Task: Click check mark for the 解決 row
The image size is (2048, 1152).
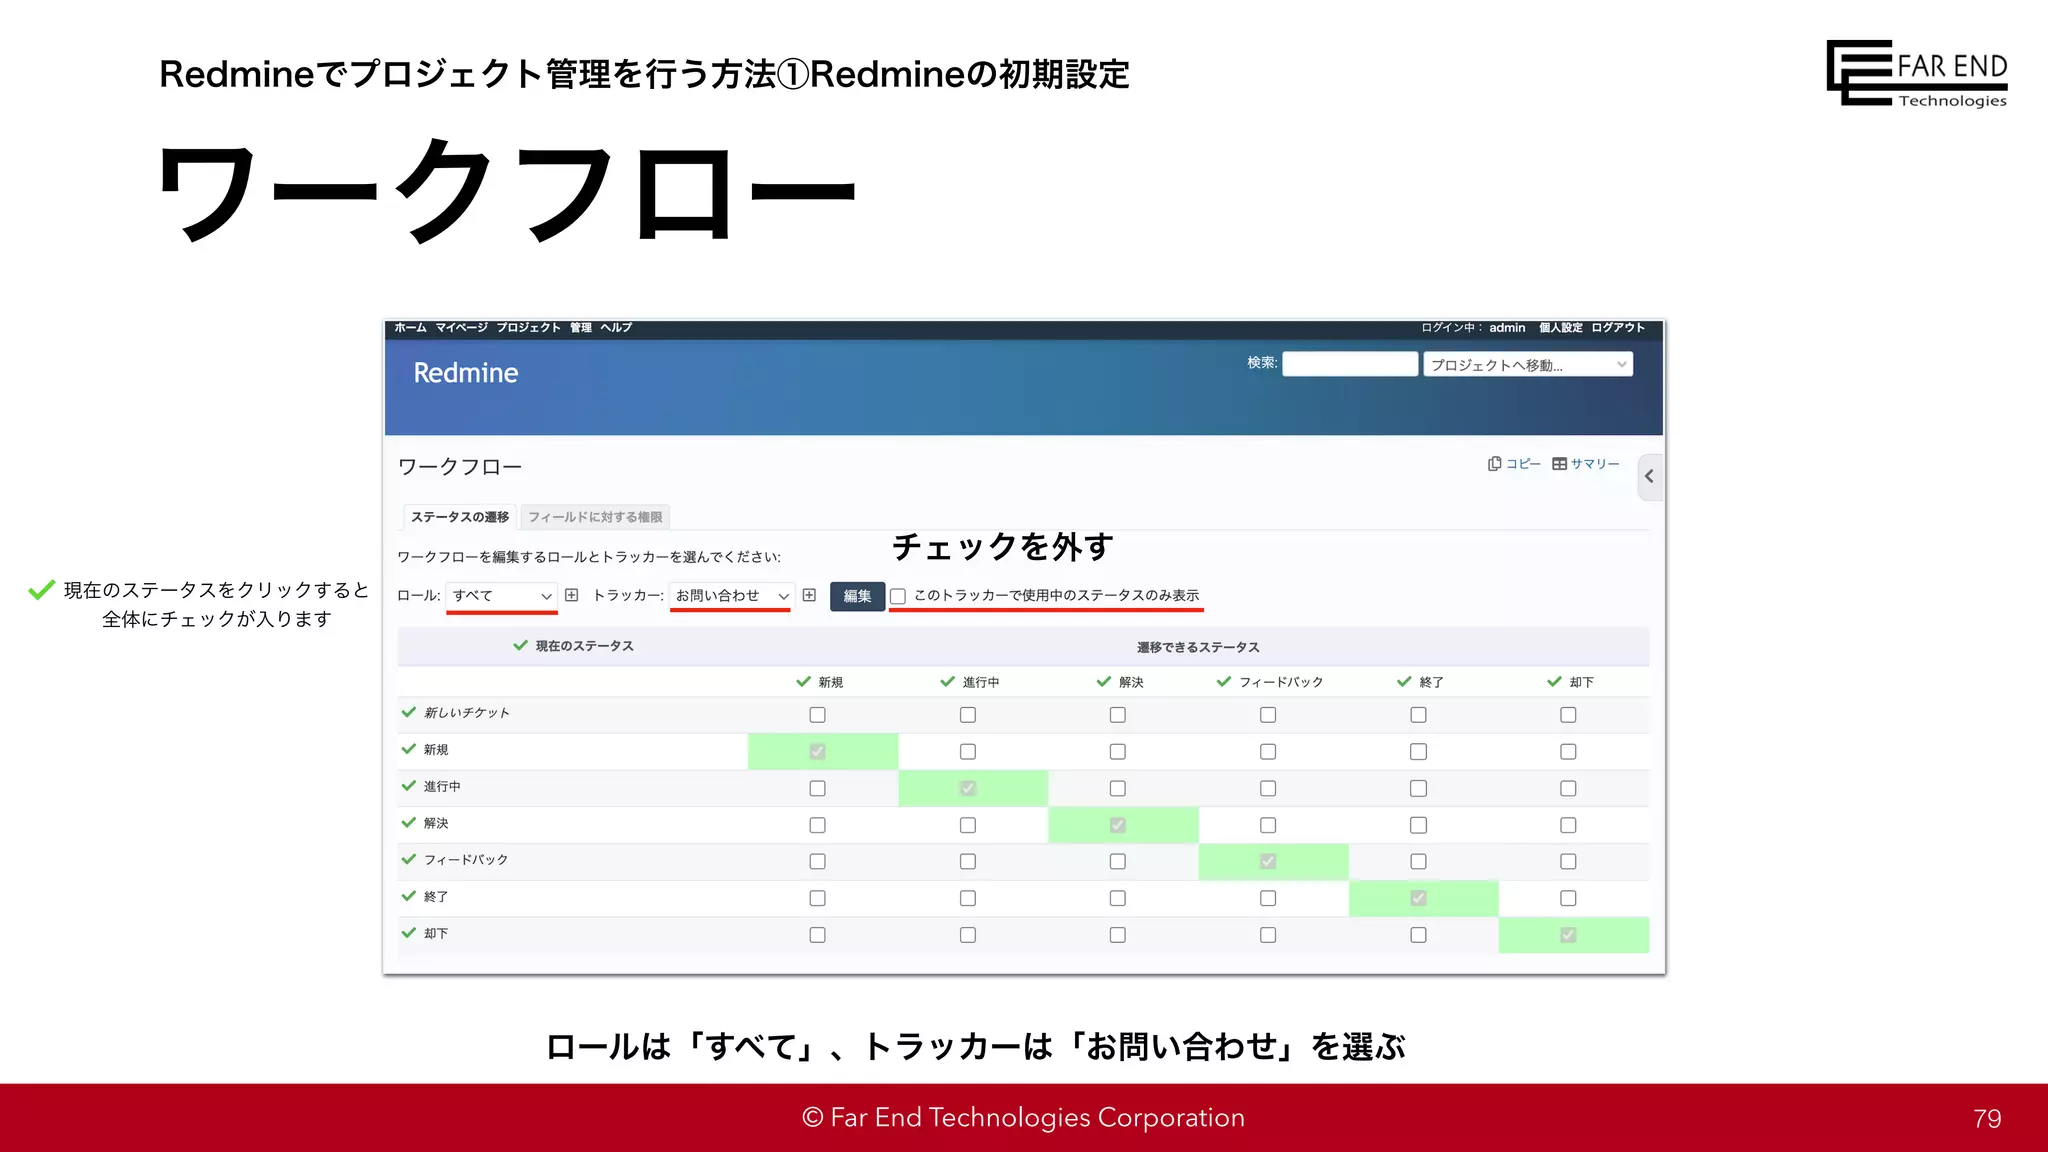Action: pos(408,823)
